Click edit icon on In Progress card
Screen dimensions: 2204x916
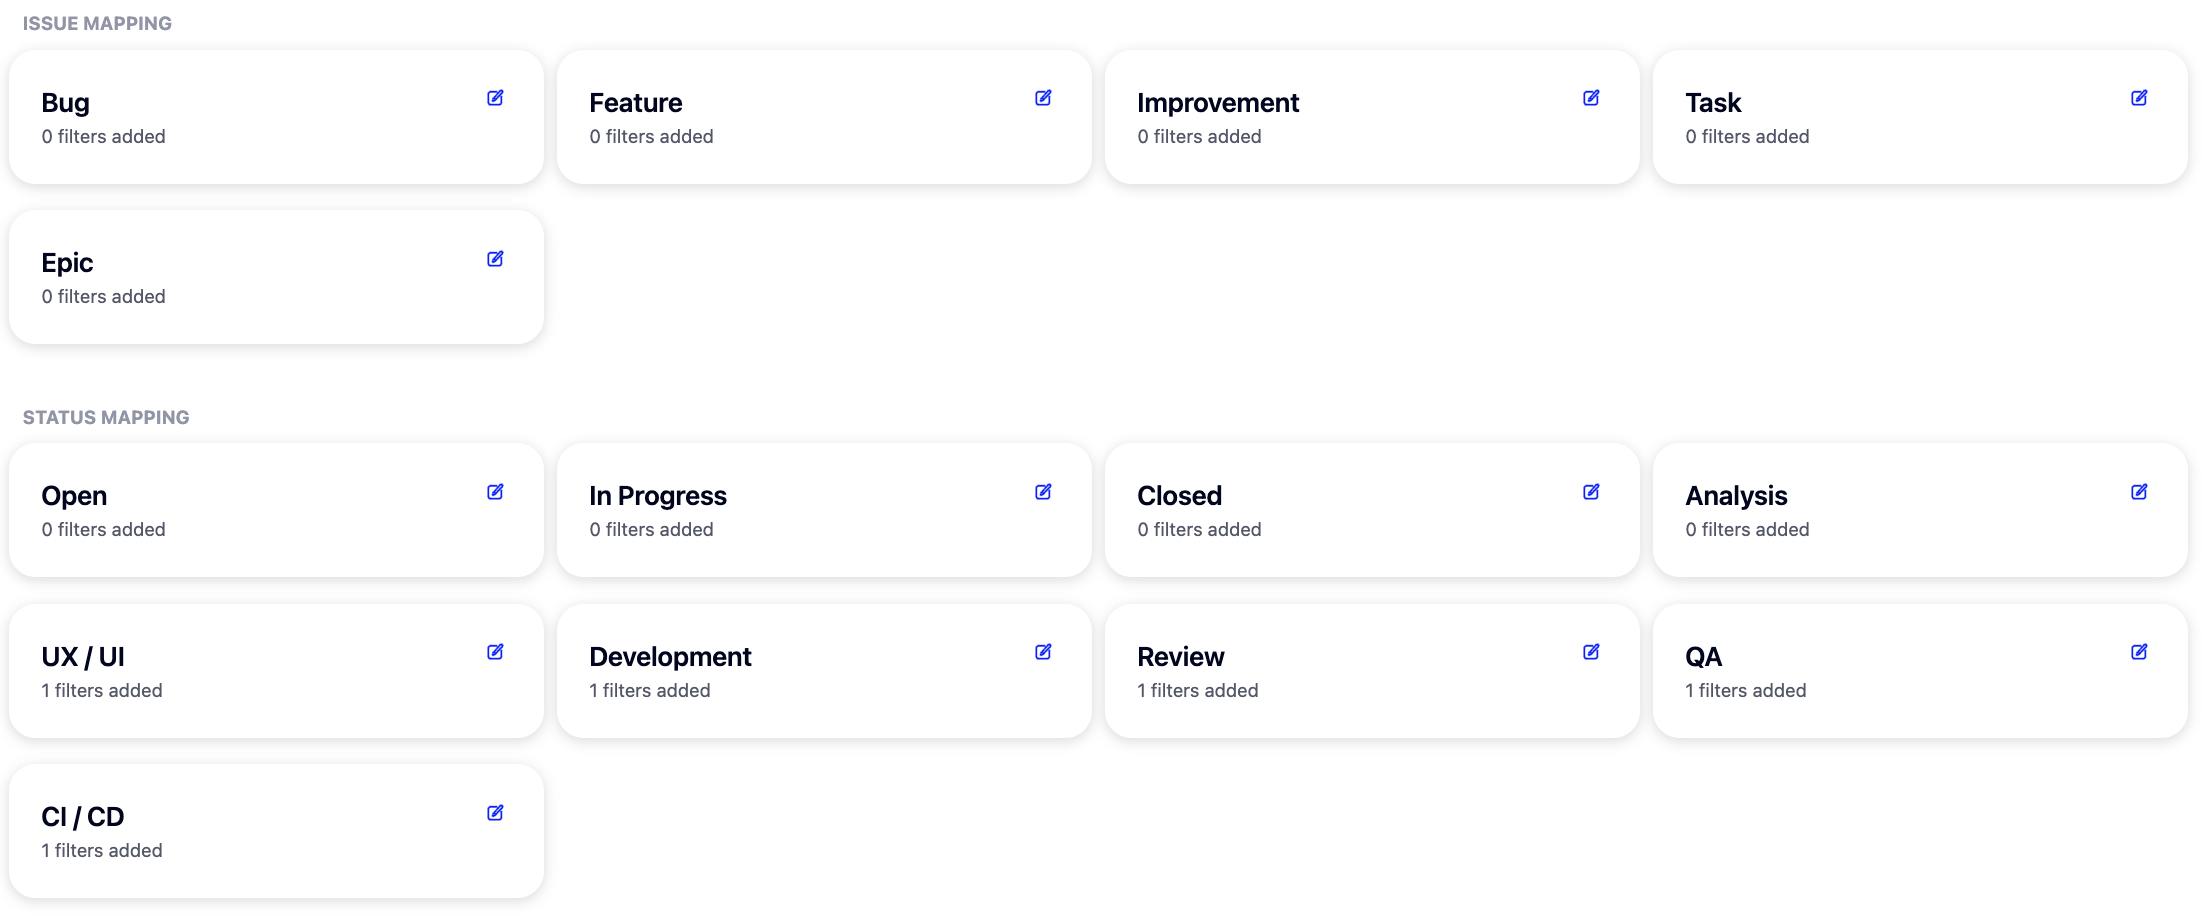[1043, 492]
